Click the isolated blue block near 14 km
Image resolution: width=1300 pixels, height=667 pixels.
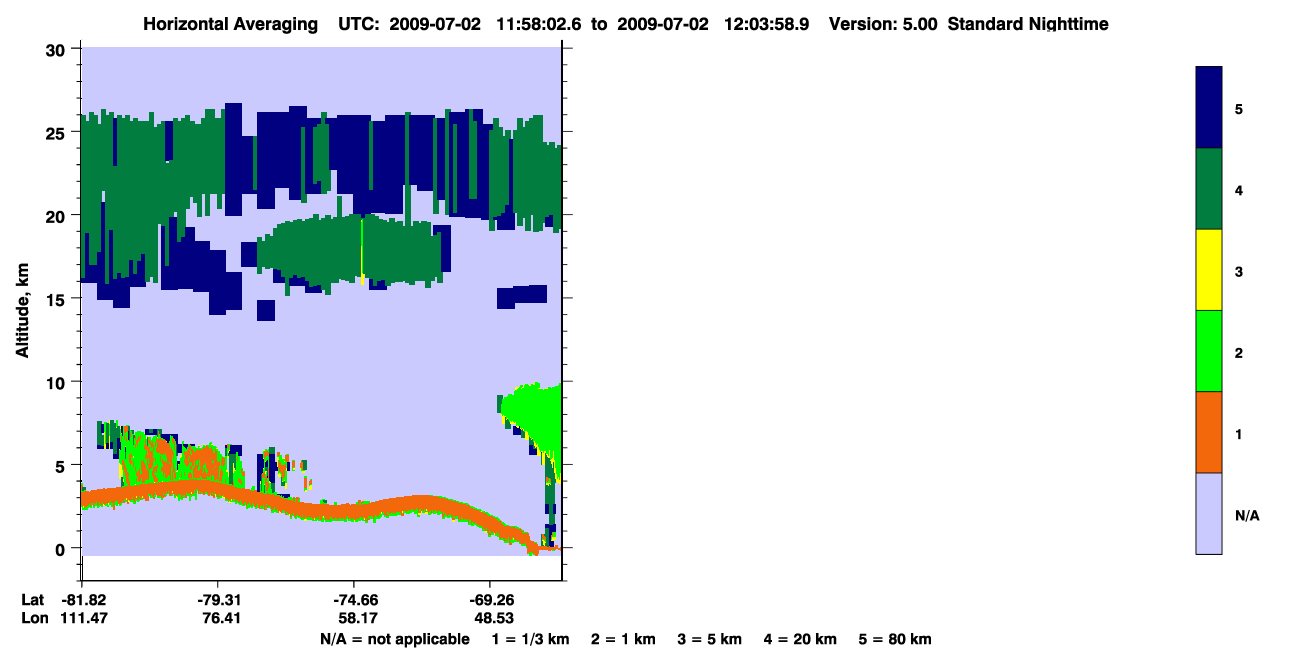[265, 310]
